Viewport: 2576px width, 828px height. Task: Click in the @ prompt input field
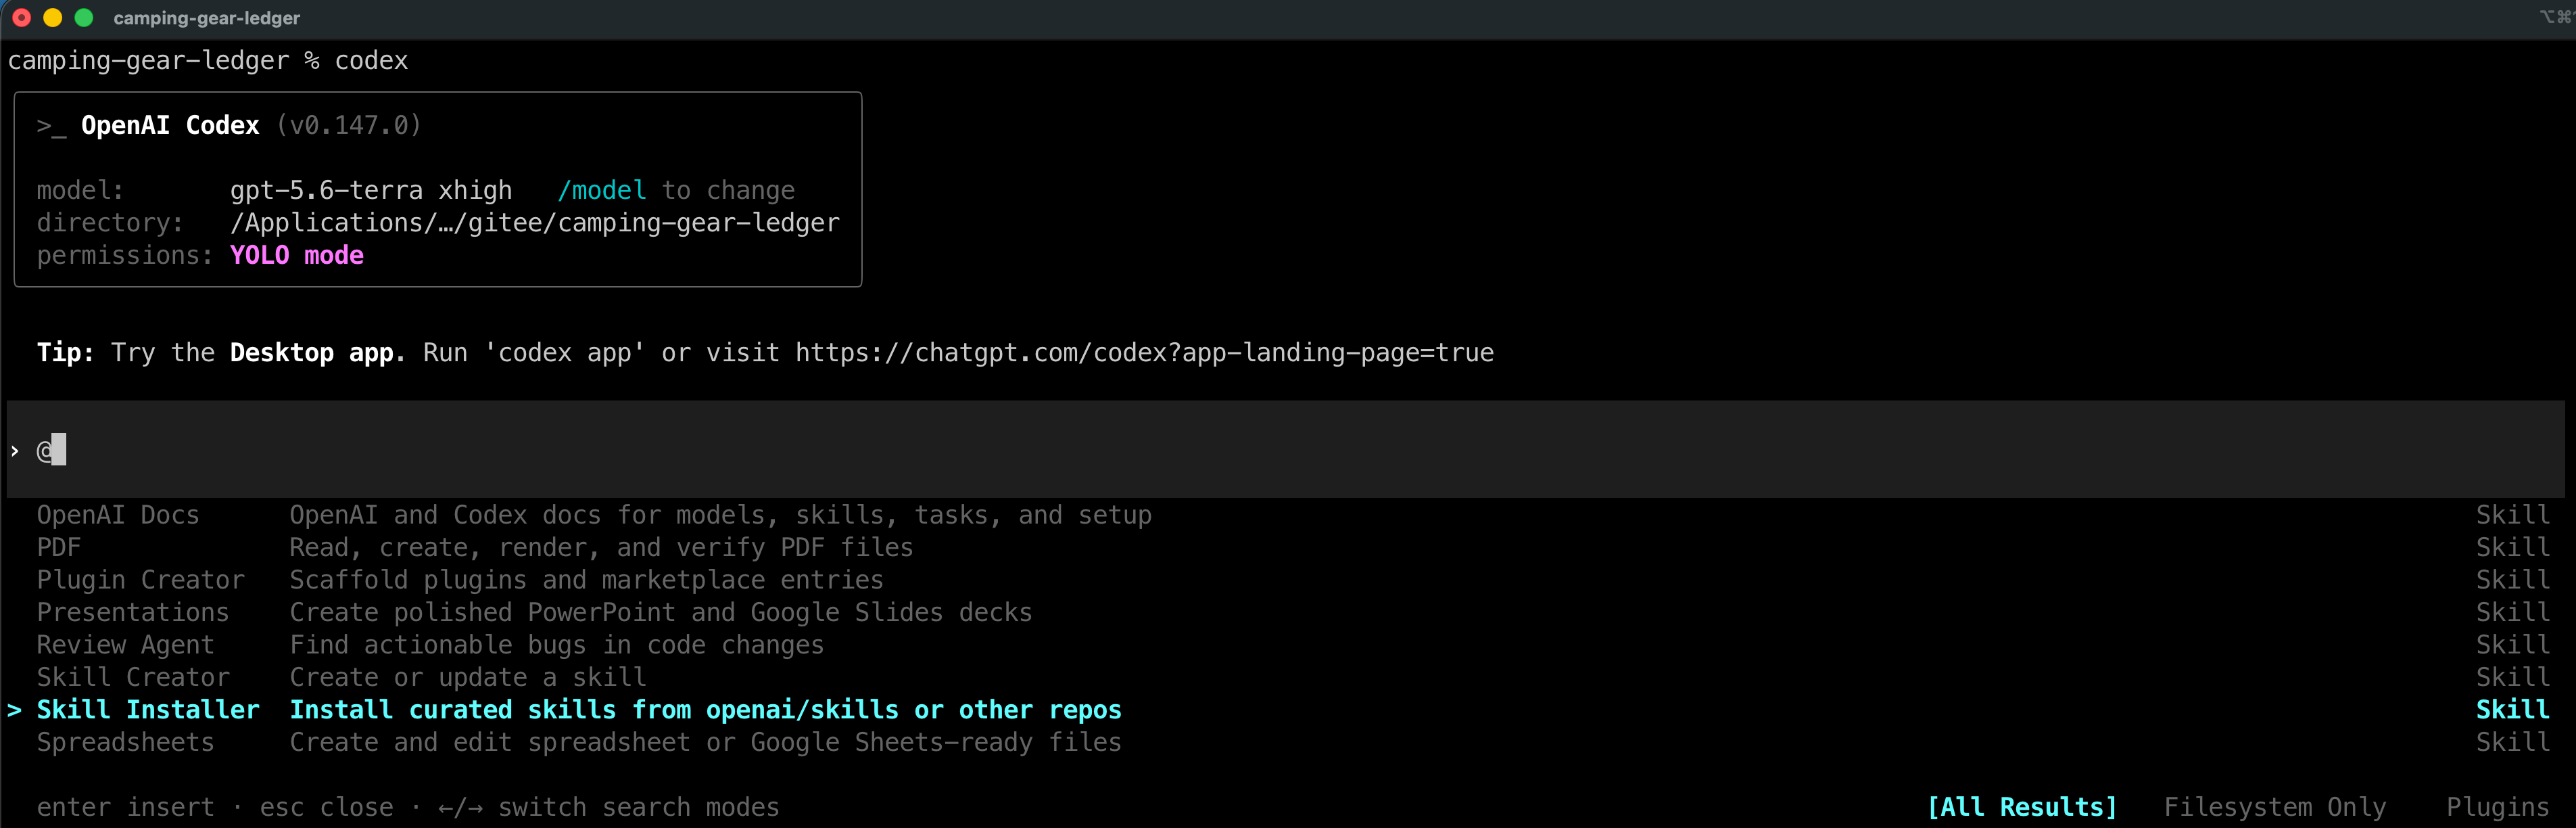(x=1286, y=450)
